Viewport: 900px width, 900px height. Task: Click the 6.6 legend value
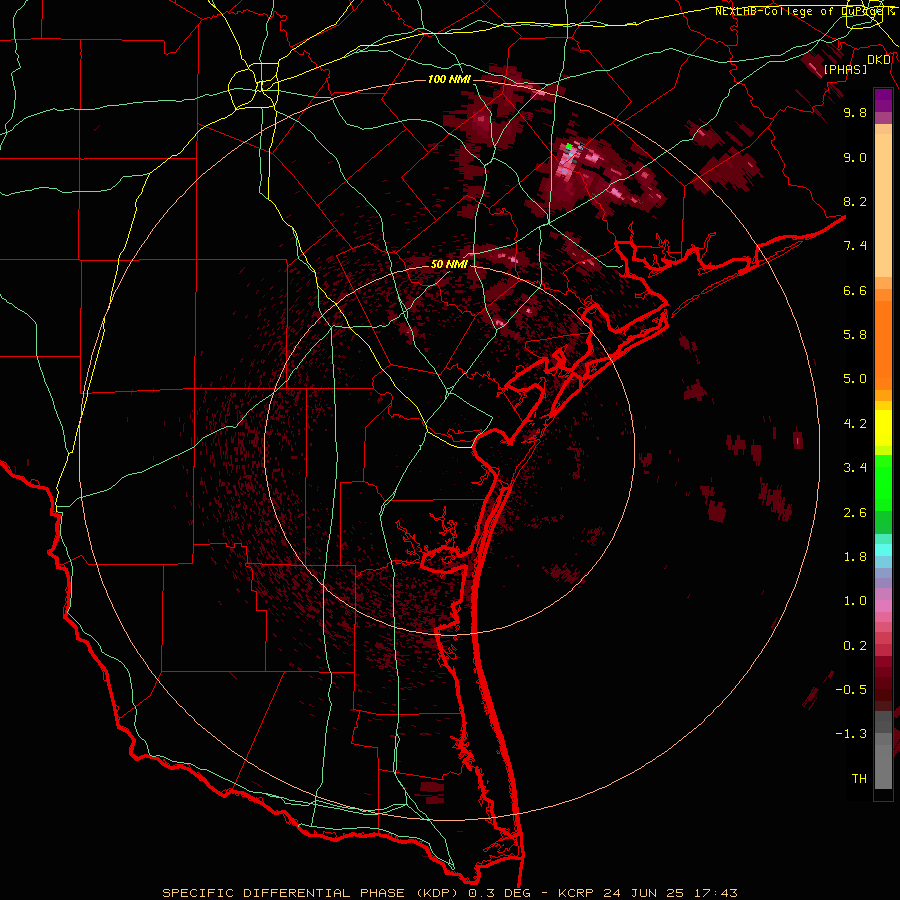[x=855, y=290]
